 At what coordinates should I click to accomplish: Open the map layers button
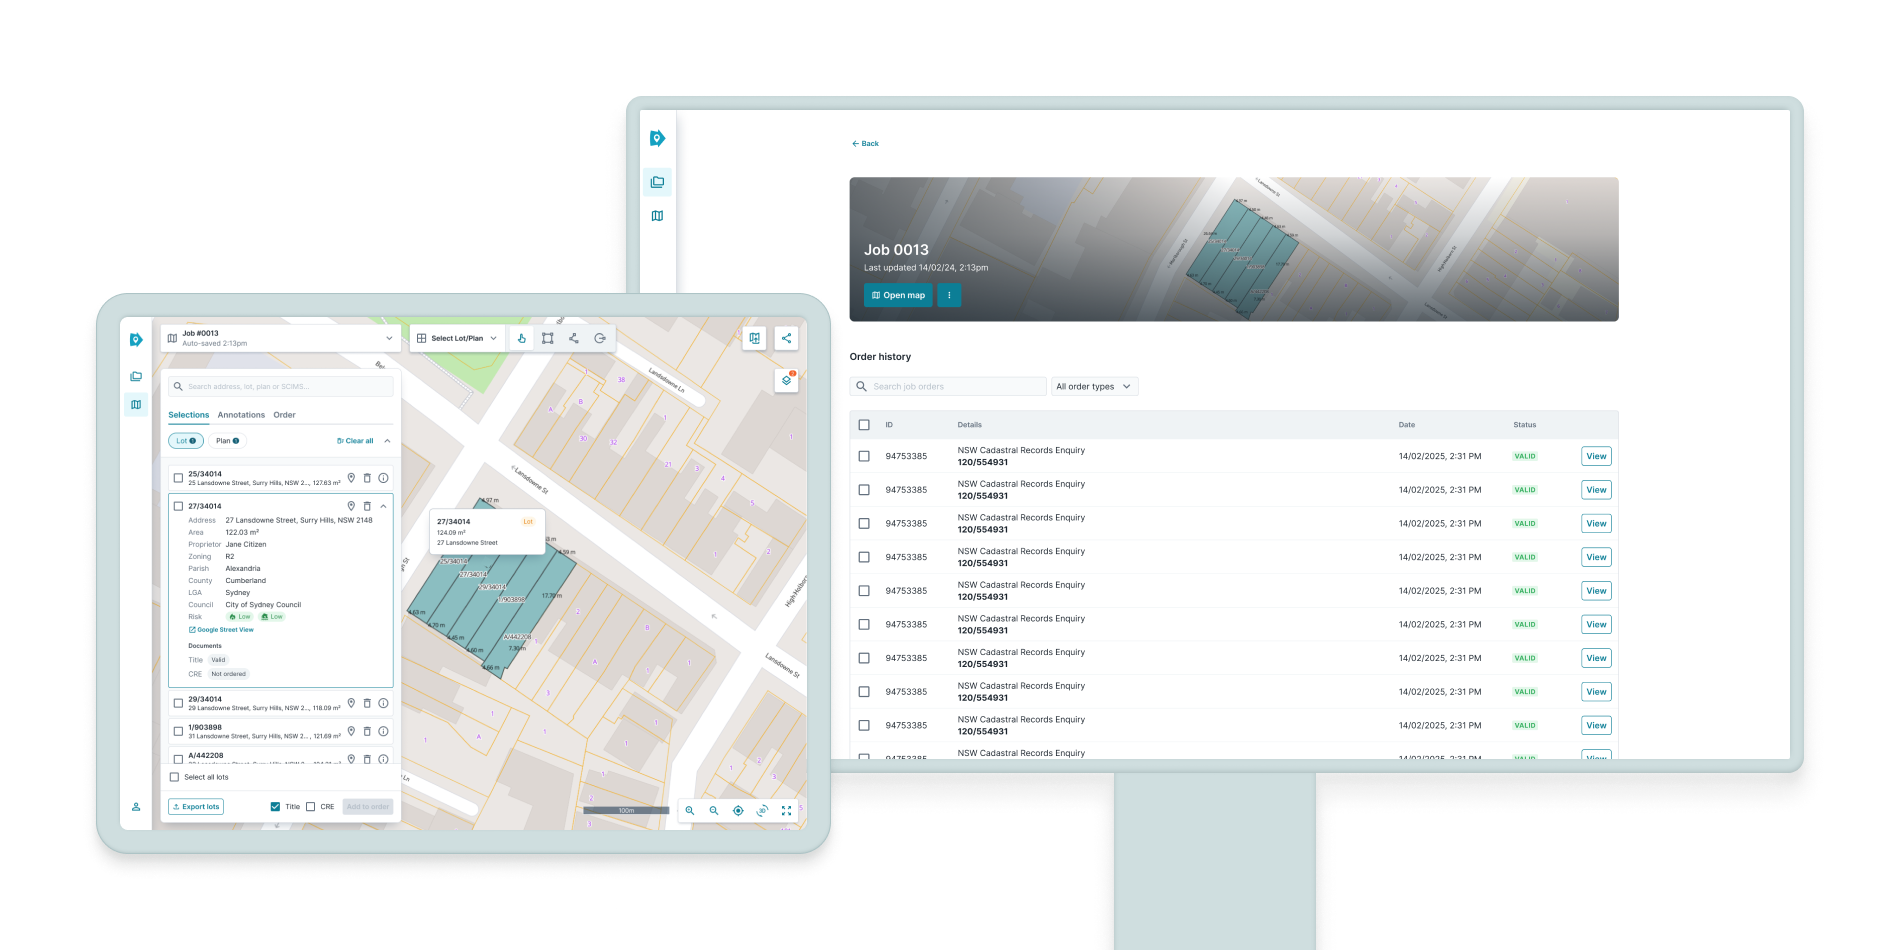pos(787,380)
